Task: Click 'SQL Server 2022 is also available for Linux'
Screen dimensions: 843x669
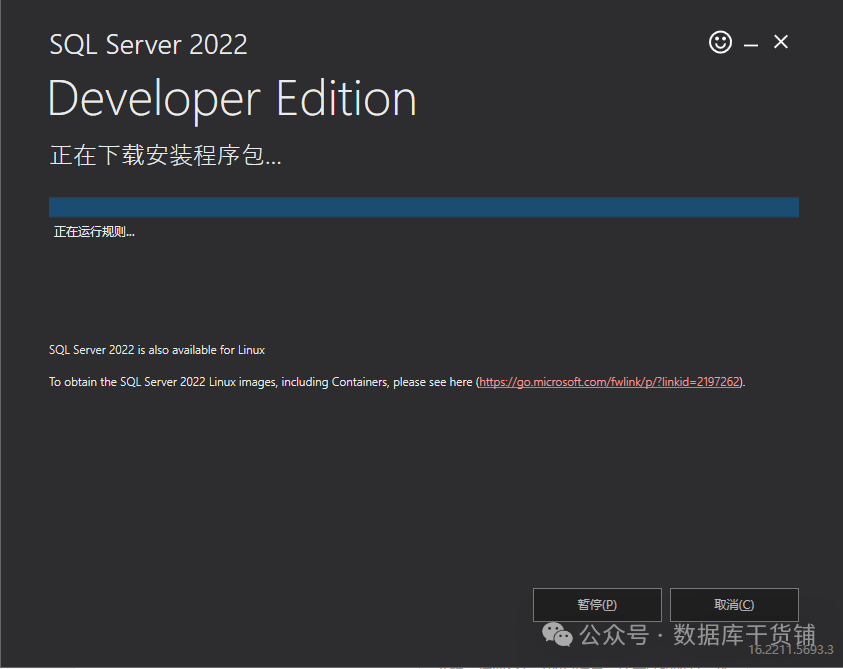Action: [x=157, y=350]
